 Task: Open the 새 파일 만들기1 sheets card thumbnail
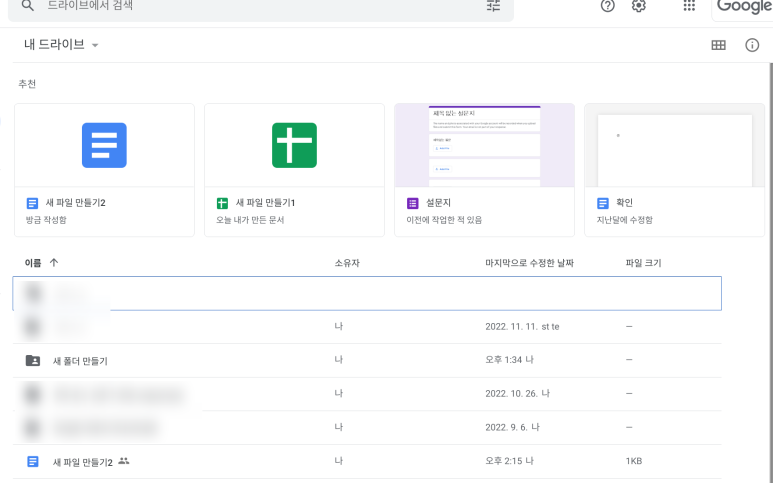click(x=294, y=145)
